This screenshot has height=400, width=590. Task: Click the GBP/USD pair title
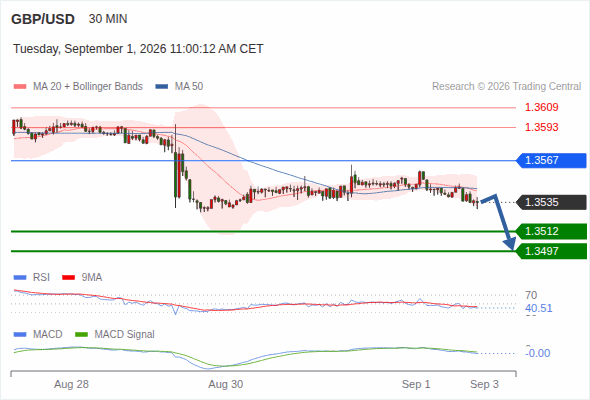(43, 19)
